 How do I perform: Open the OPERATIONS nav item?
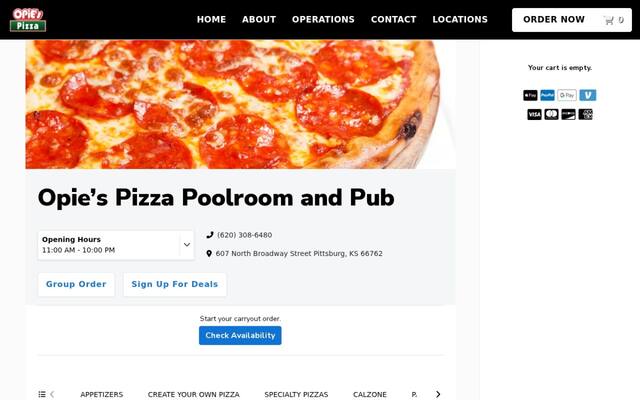(323, 20)
